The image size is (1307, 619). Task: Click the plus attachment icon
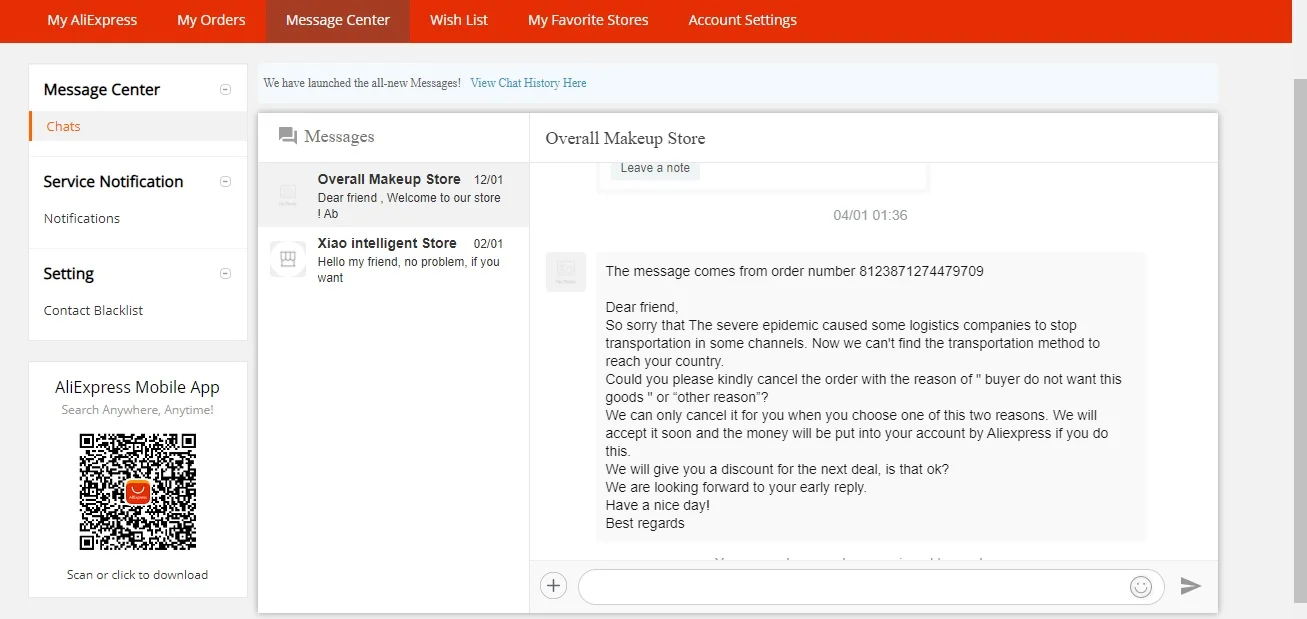553,586
